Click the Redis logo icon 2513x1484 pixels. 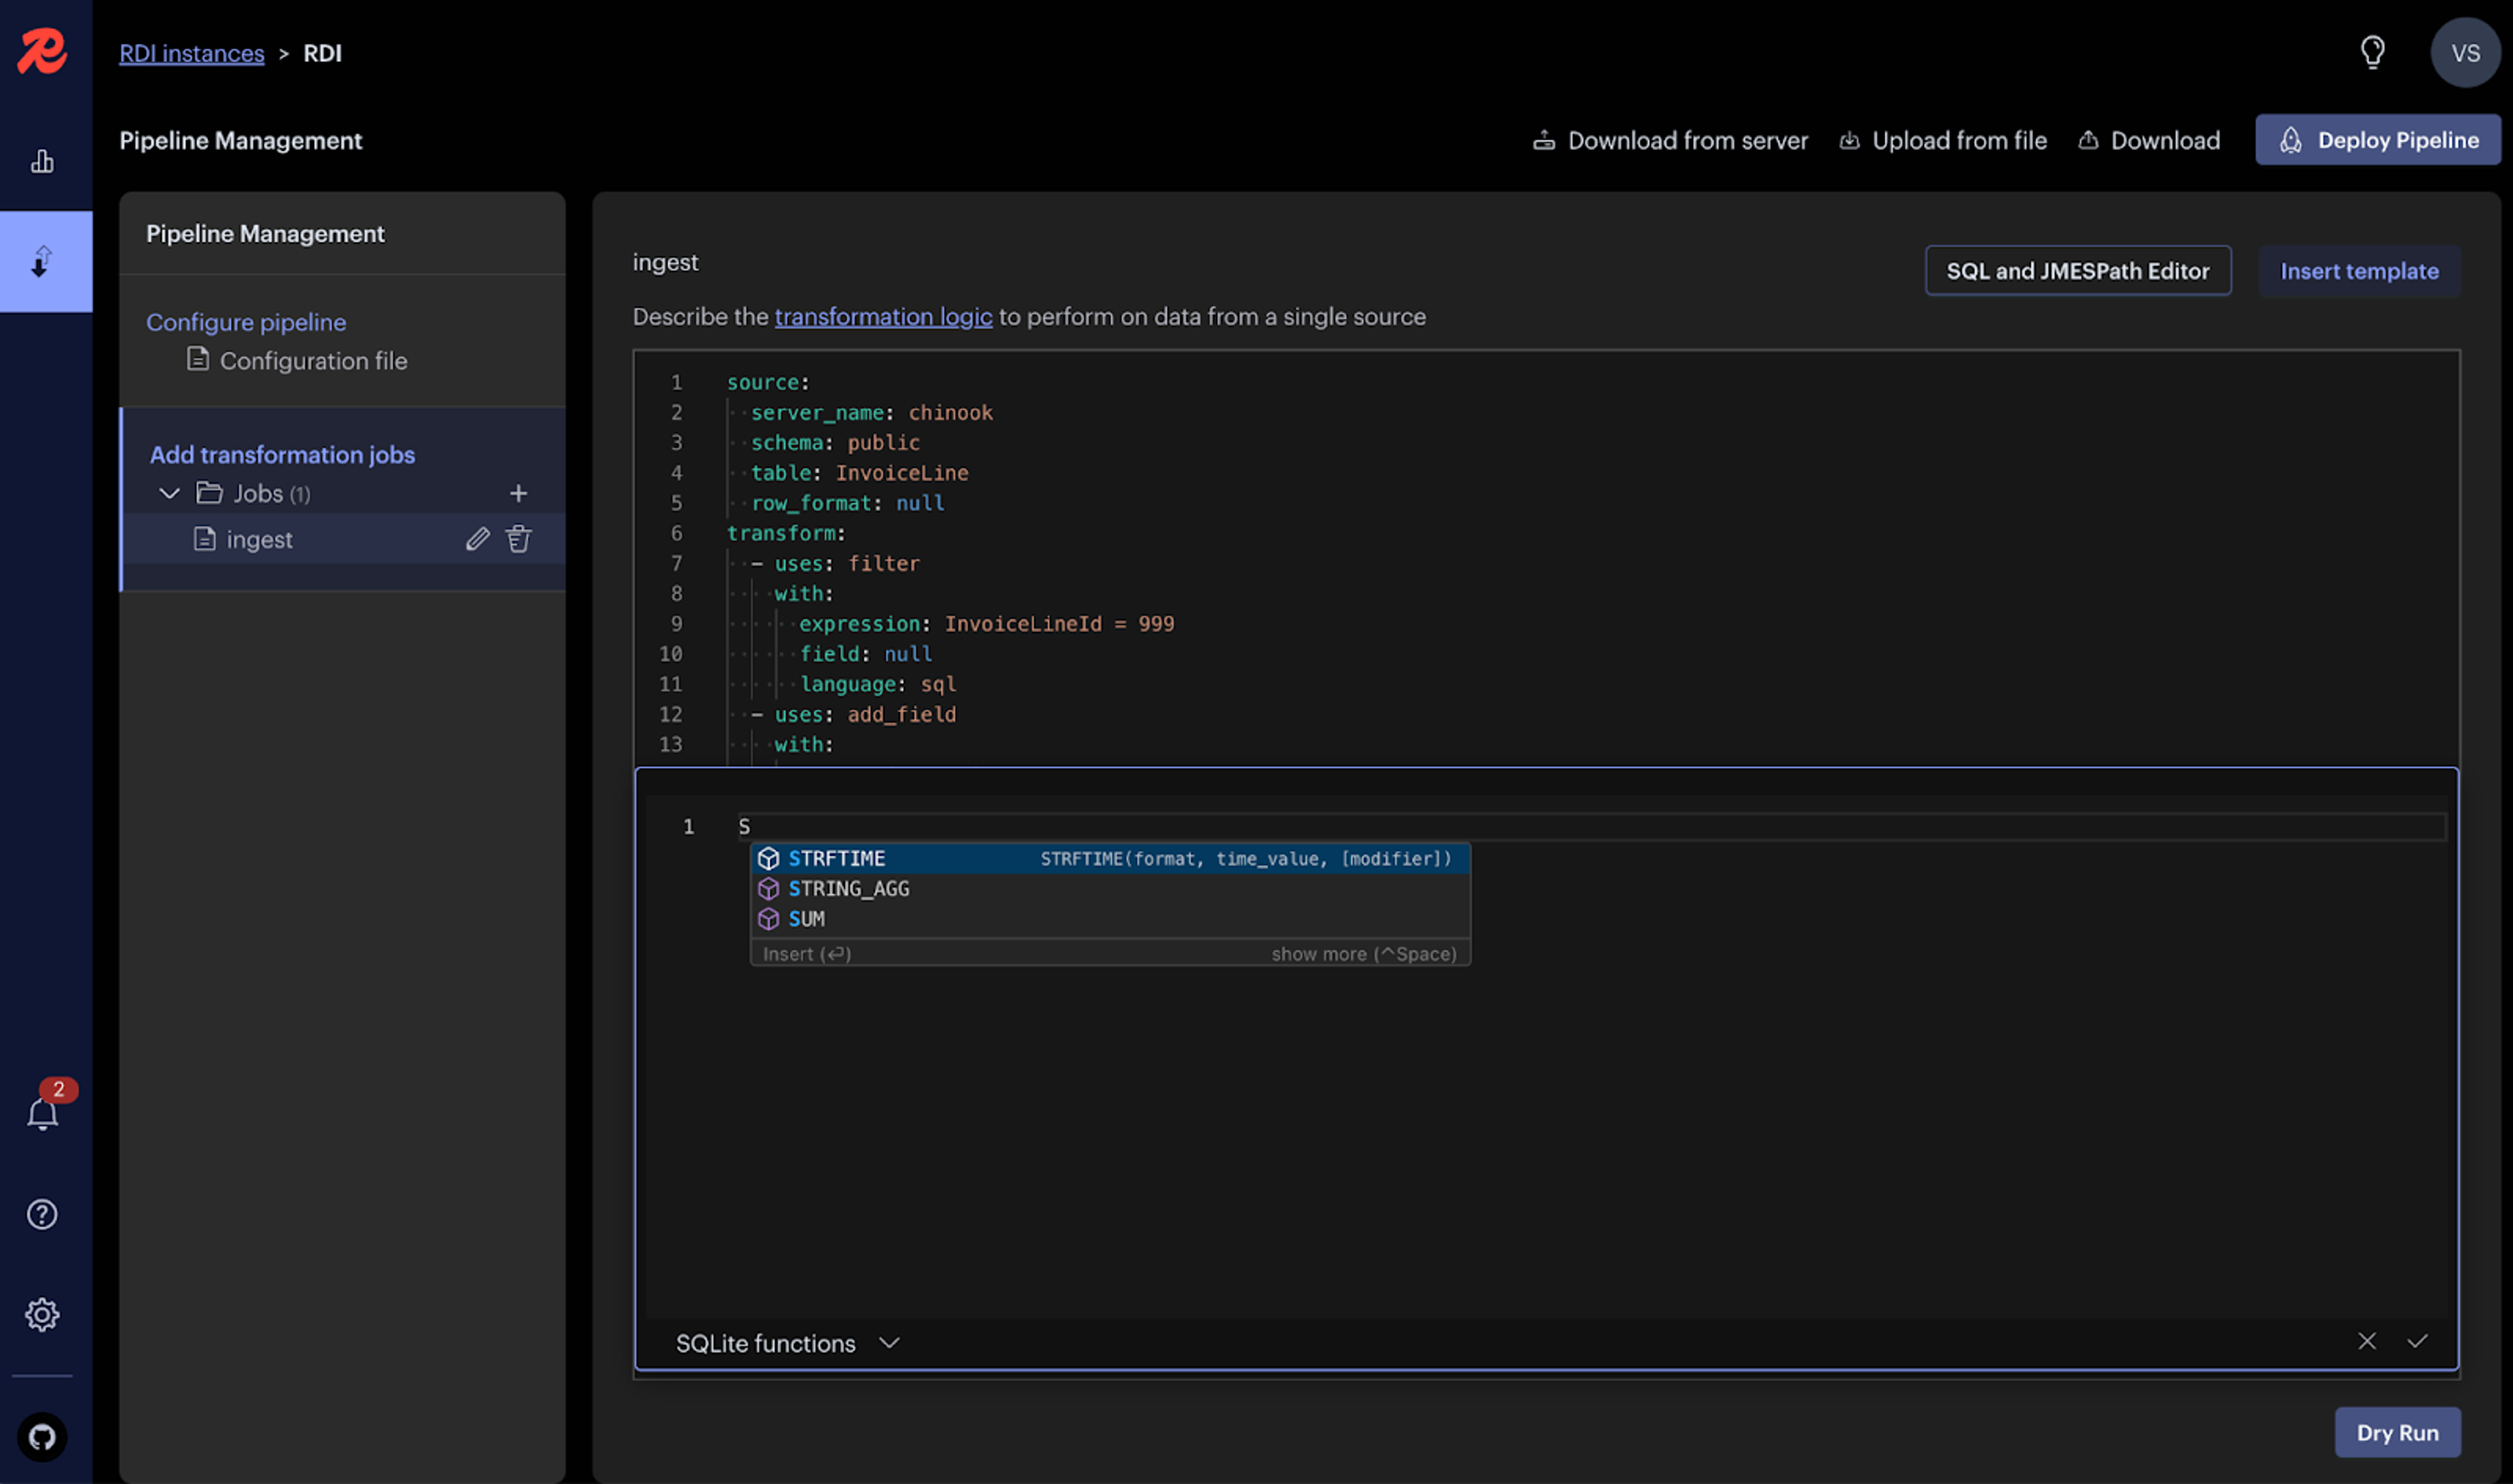[x=42, y=50]
